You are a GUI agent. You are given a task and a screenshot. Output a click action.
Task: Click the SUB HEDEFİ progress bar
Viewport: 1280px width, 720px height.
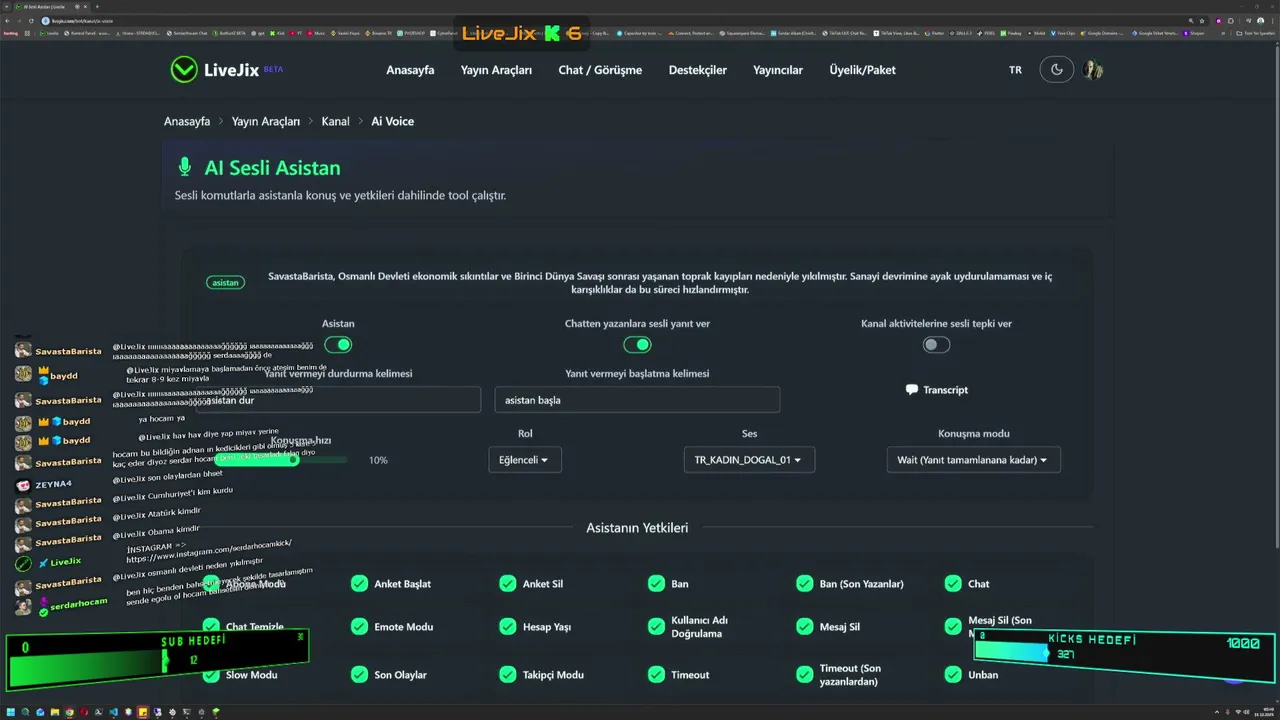pos(158,660)
